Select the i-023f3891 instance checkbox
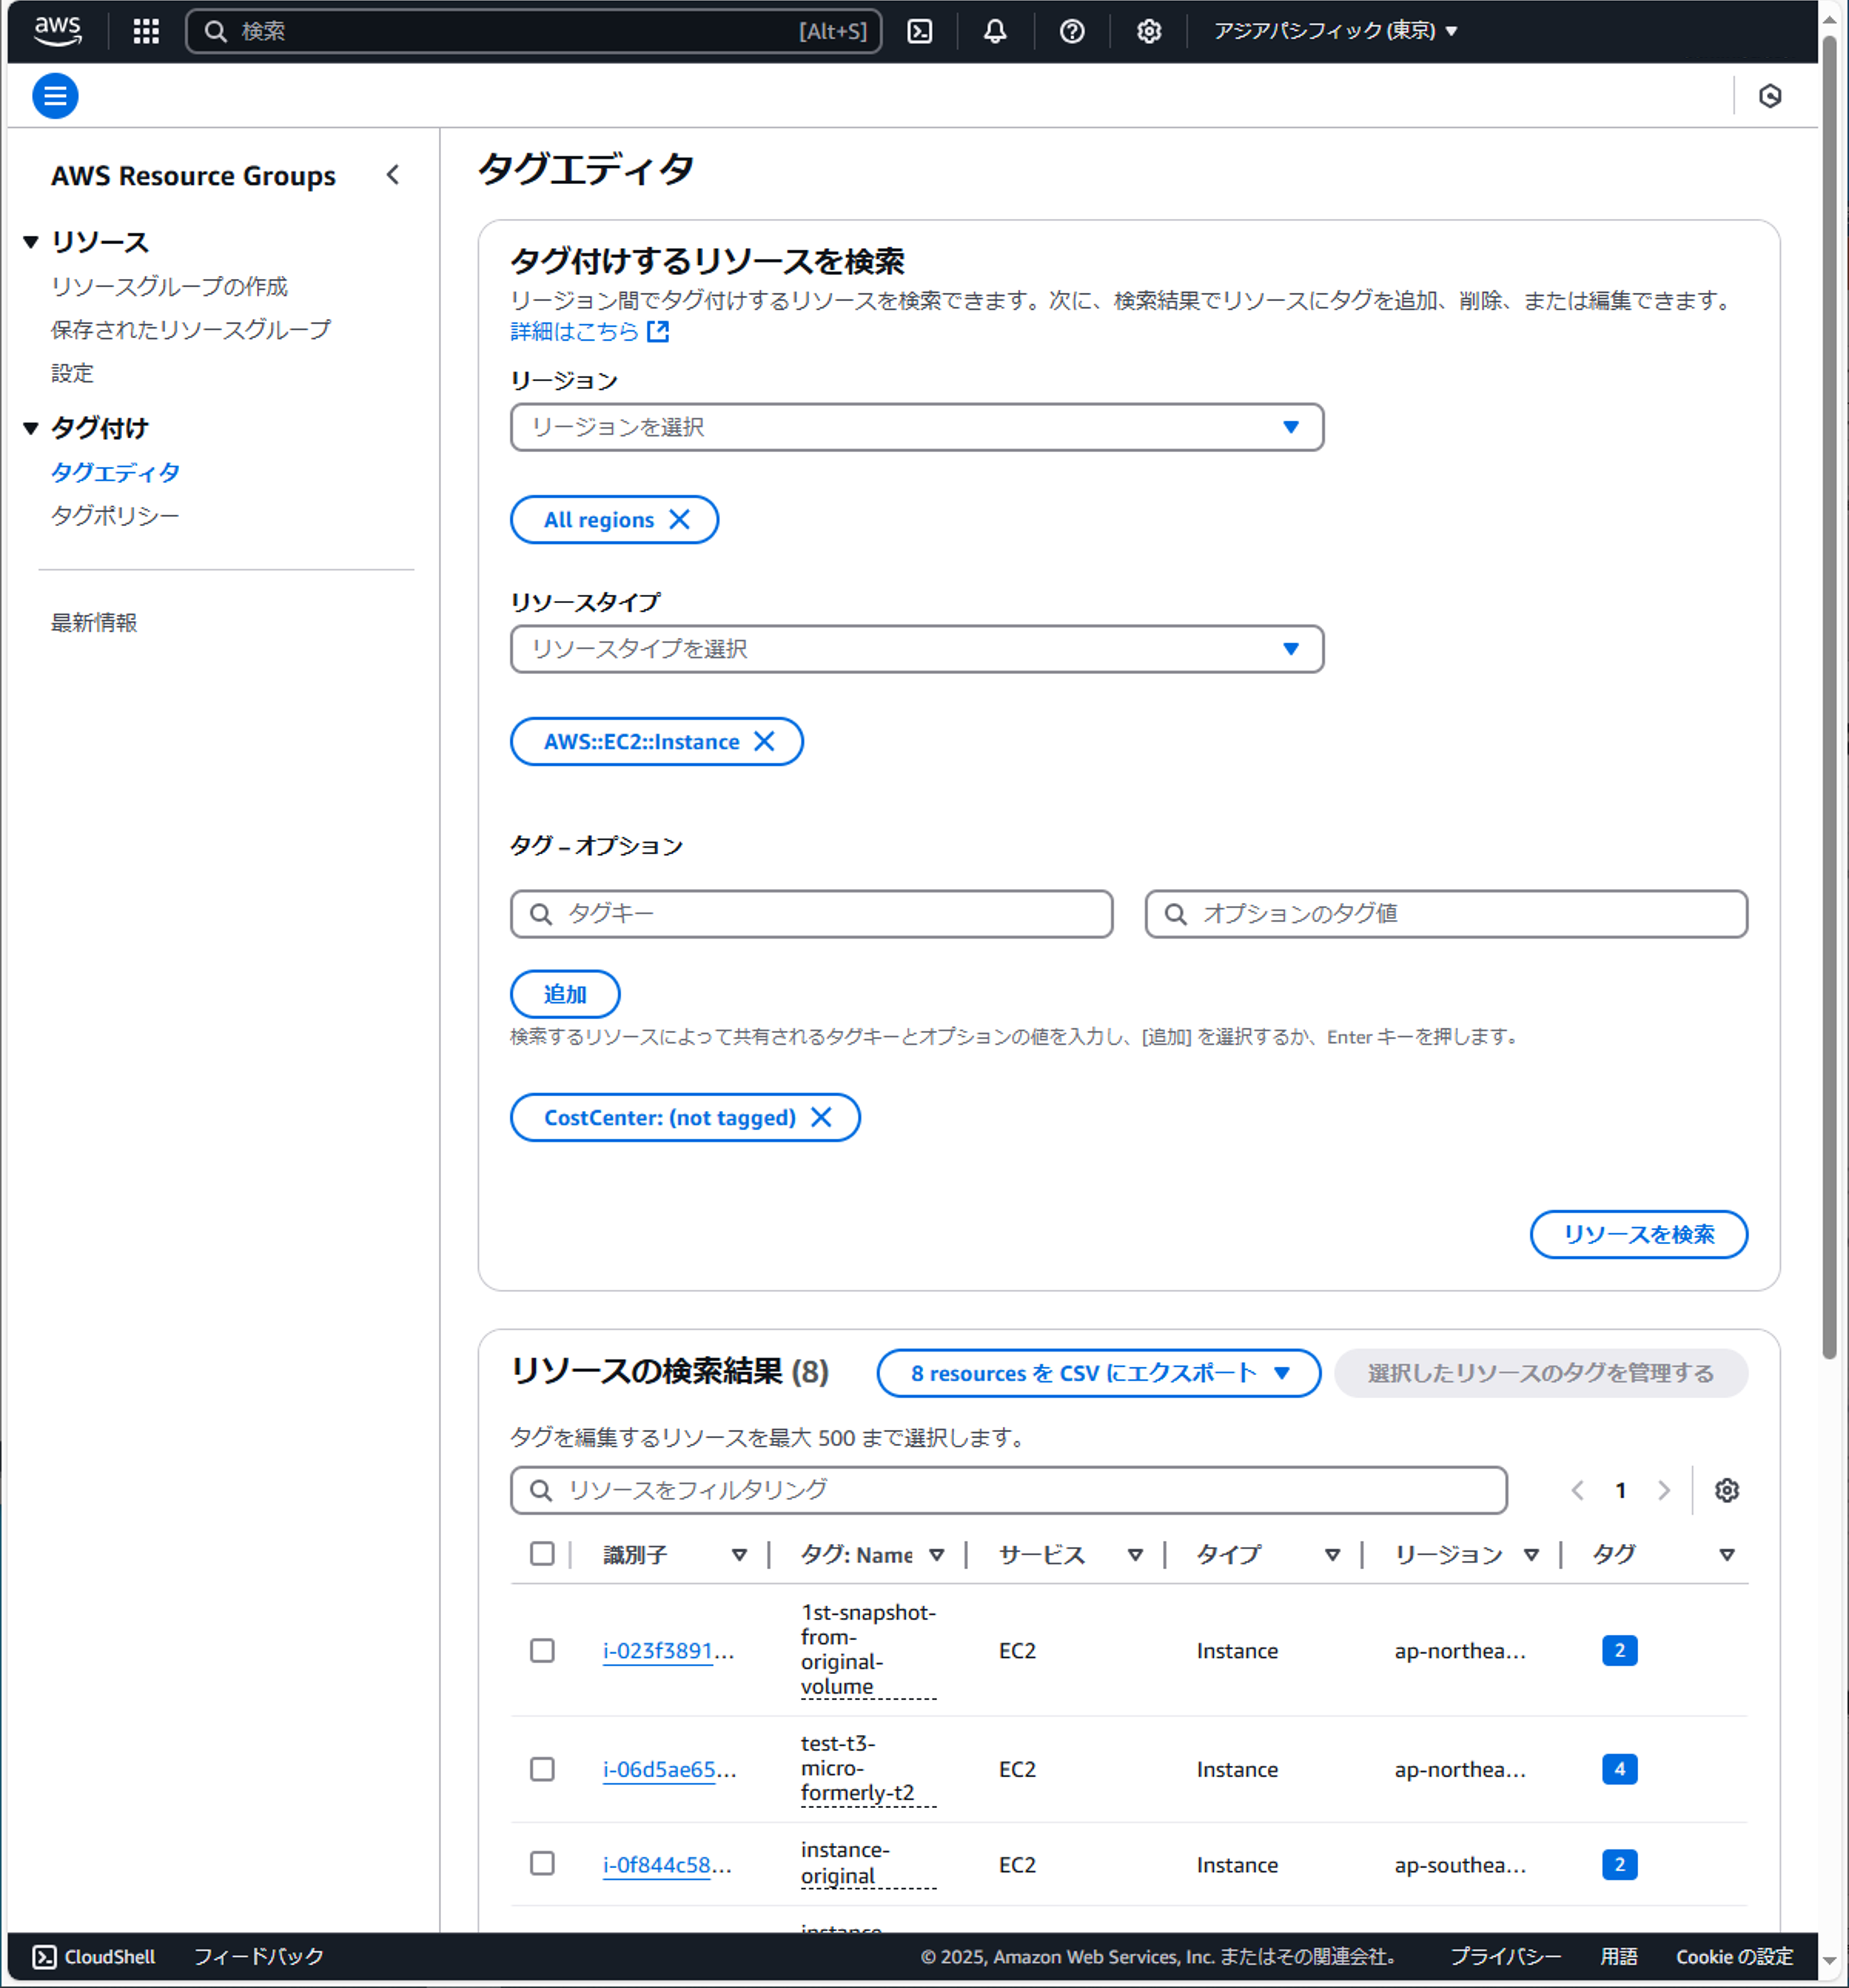Image resolution: width=1849 pixels, height=1988 pixels. point(542,1650)
